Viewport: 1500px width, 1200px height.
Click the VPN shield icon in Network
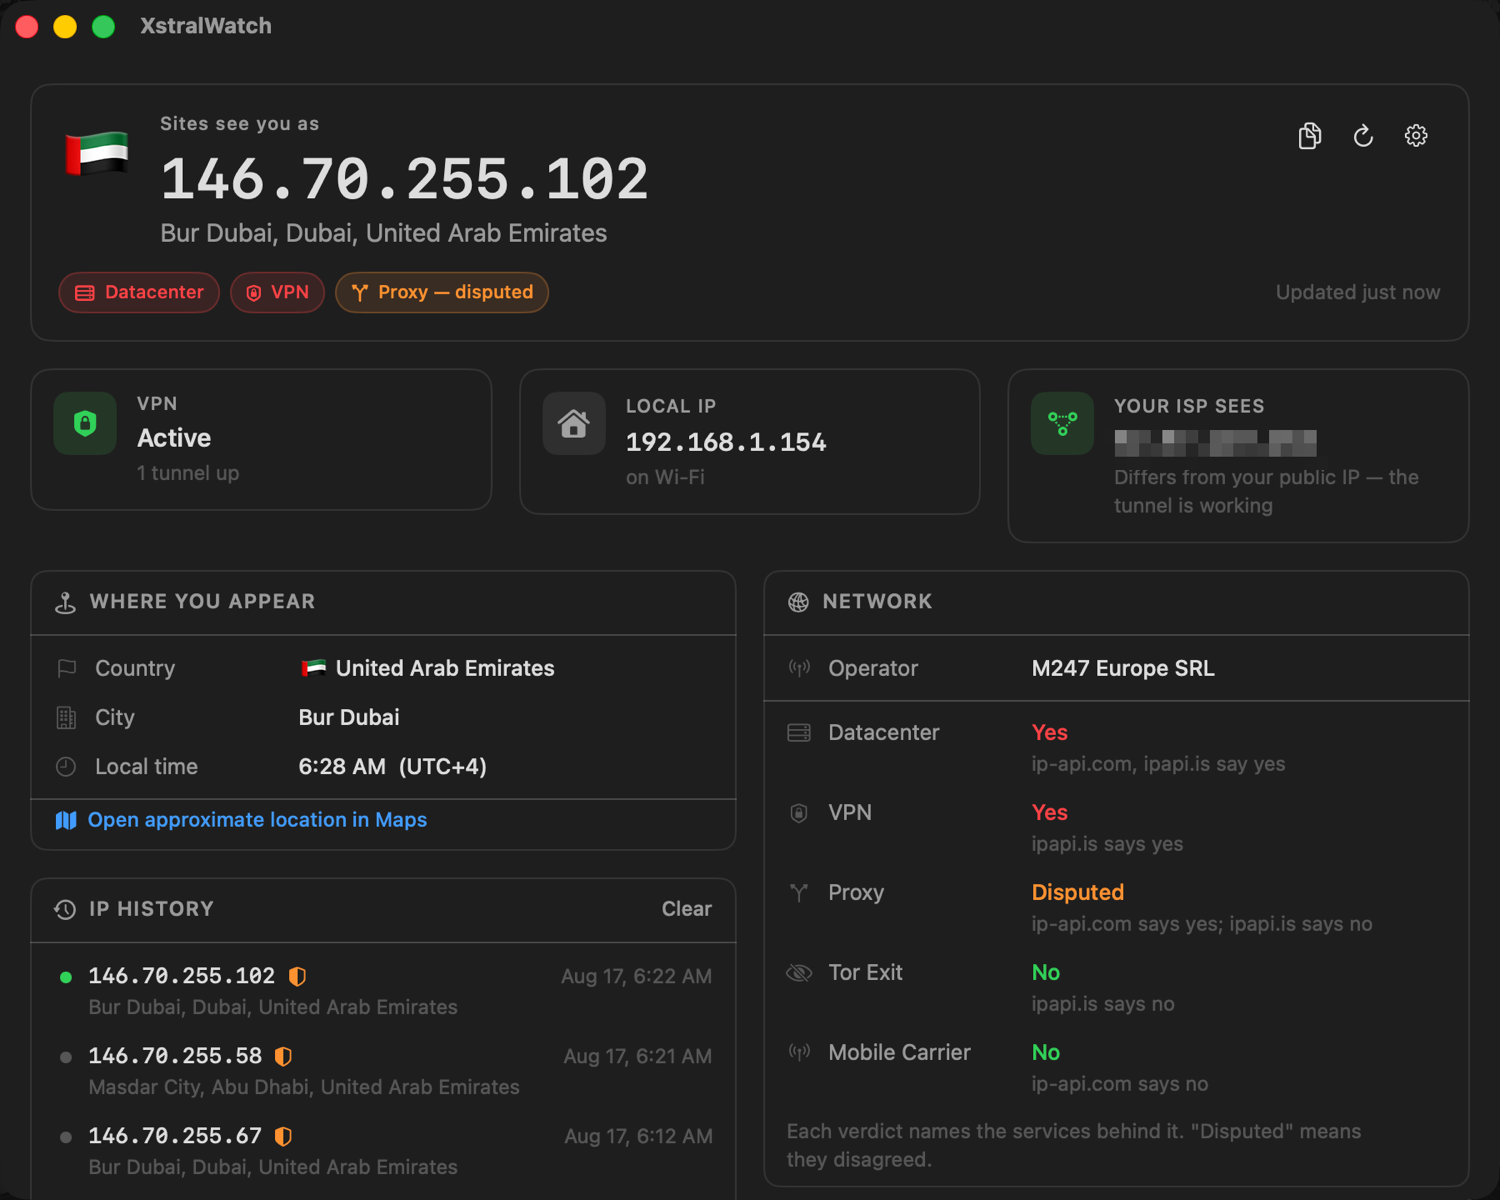pos(799,813)
